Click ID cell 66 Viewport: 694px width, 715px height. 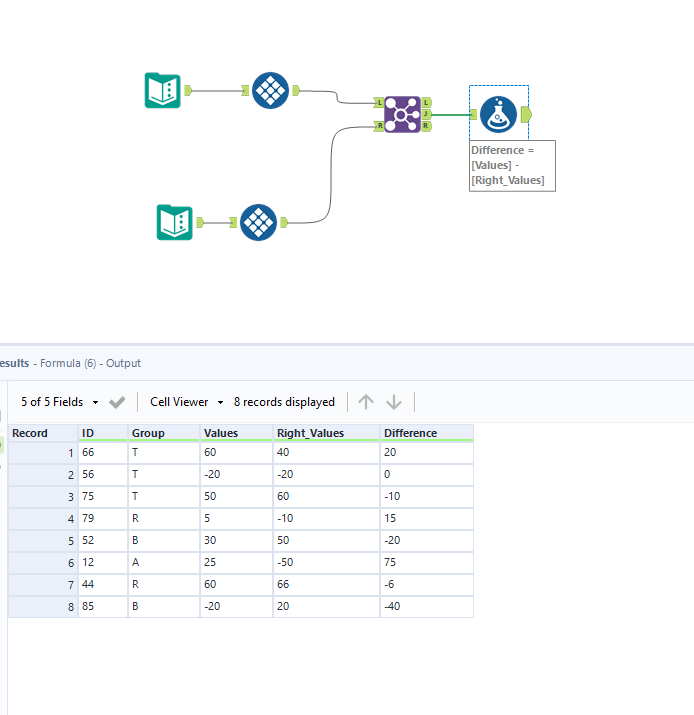(x=103, y=453)
